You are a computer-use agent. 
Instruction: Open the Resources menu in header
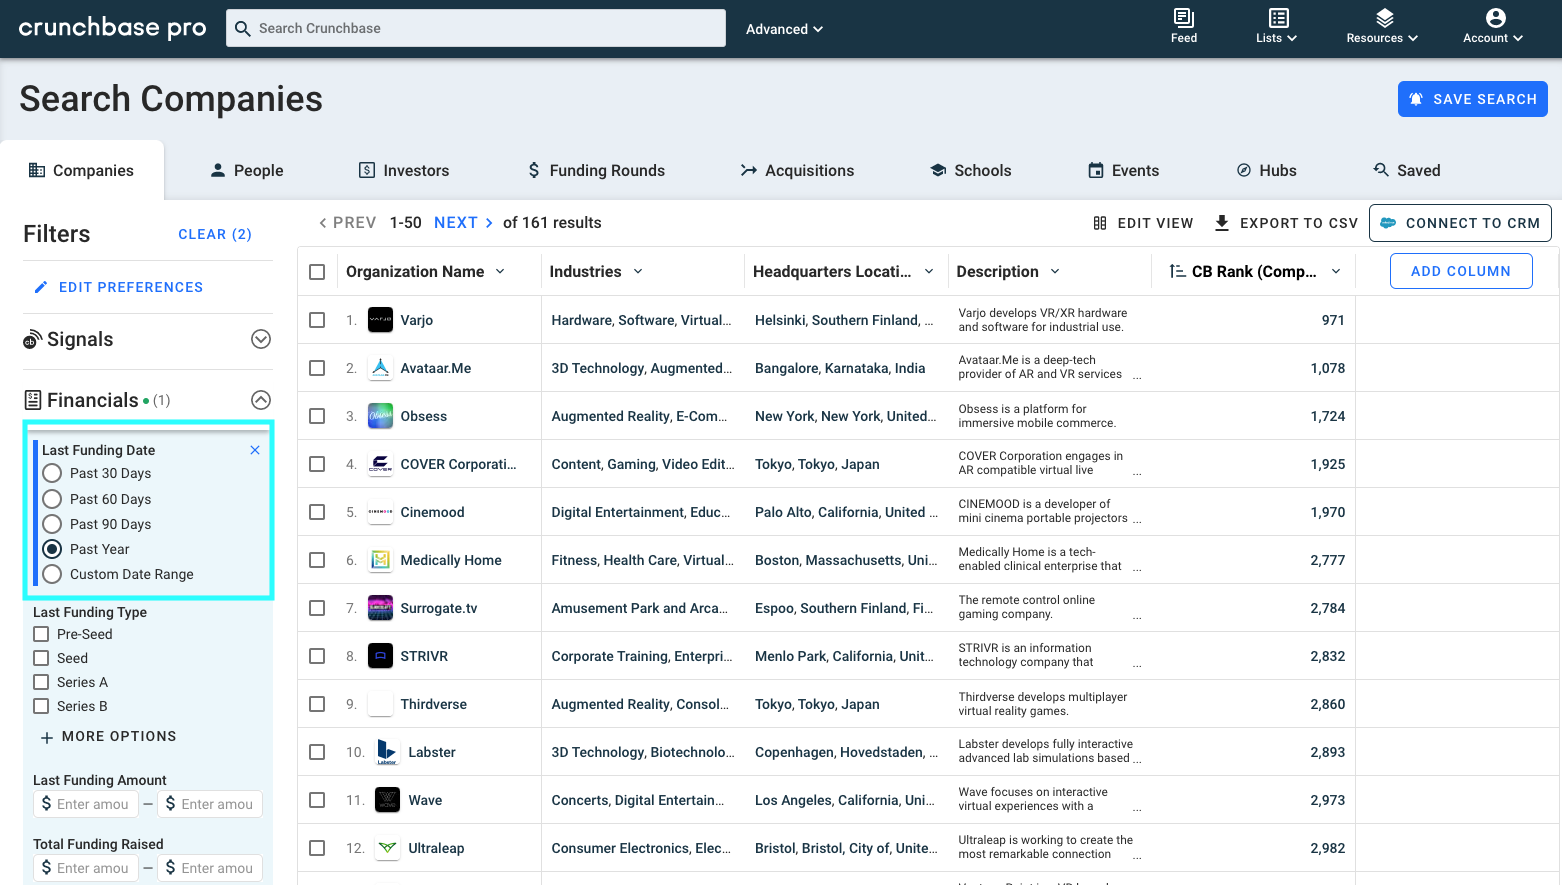tap(1382, 27)
